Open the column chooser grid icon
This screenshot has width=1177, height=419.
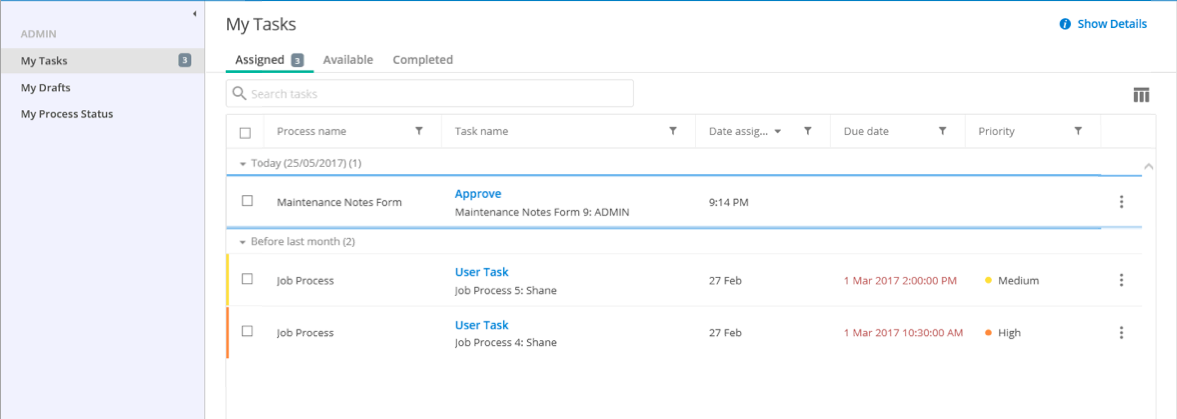1141,95
